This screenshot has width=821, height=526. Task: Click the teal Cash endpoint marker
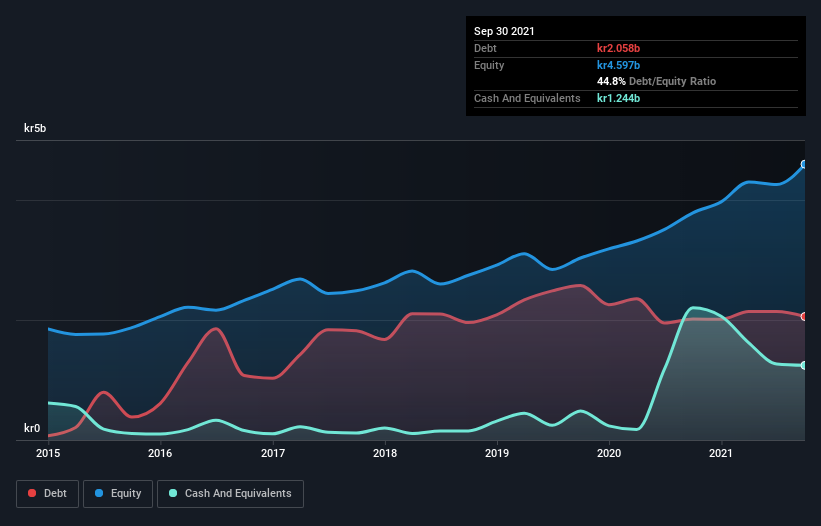pos(804,365)
